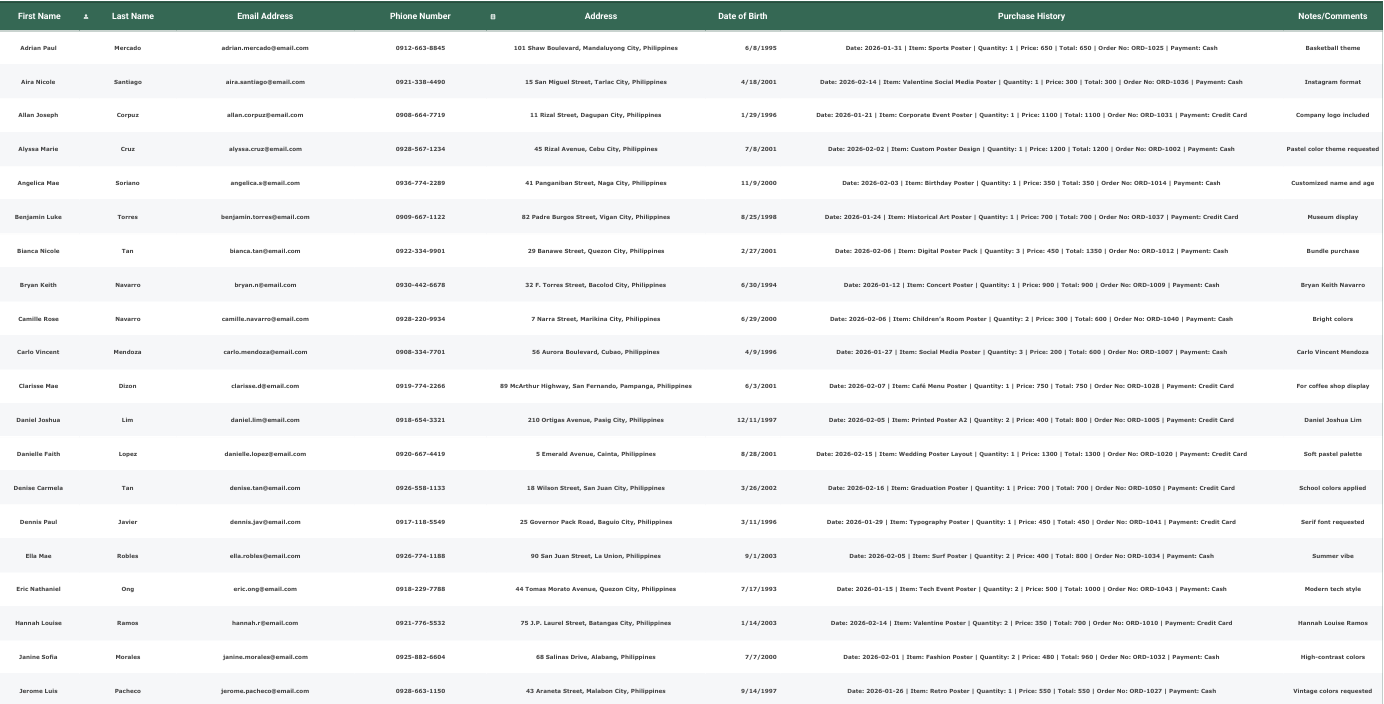Select the cell 'Danielle Faith'
The height and width of the screenshot is (704, 1384).
pyautogui.click(x=39, y=454)
